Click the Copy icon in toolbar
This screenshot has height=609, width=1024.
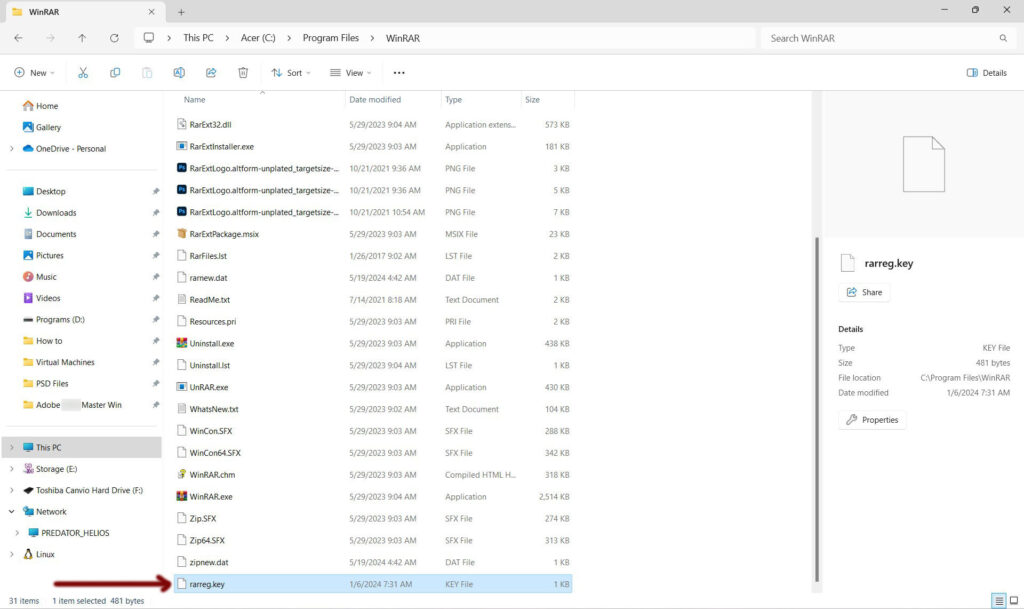115,73
